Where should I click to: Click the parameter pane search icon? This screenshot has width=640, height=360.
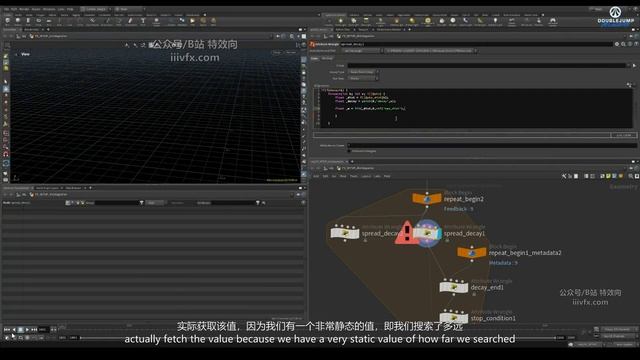(x=623, y=44)
